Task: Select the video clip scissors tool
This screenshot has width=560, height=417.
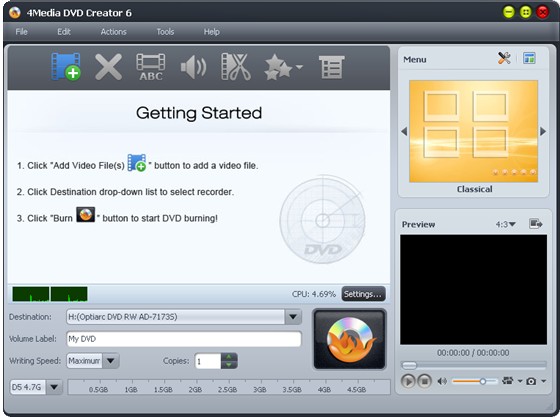Action: tap(236, 67)
